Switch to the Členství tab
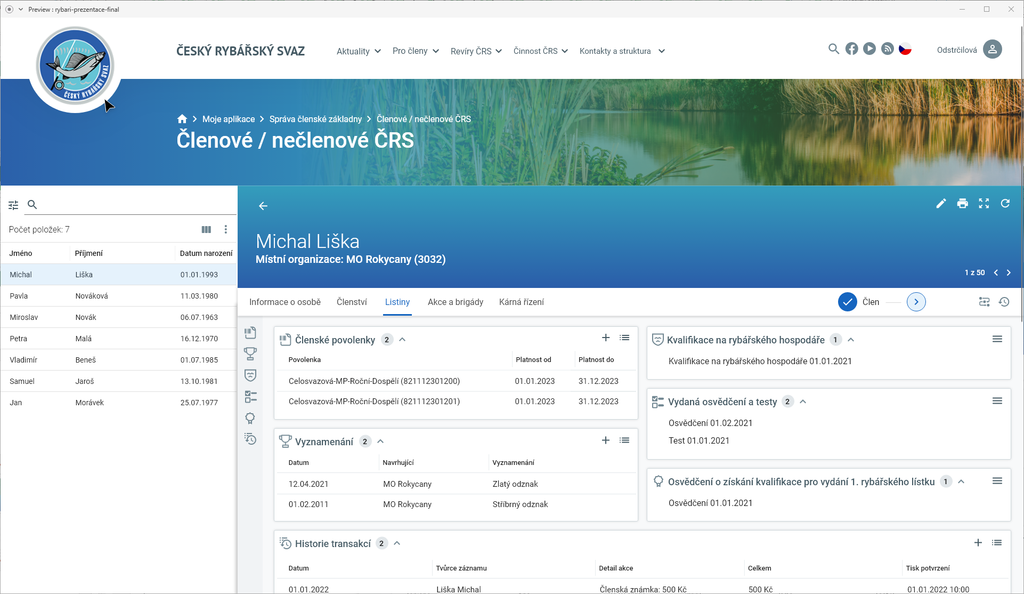 coord(351,301)
